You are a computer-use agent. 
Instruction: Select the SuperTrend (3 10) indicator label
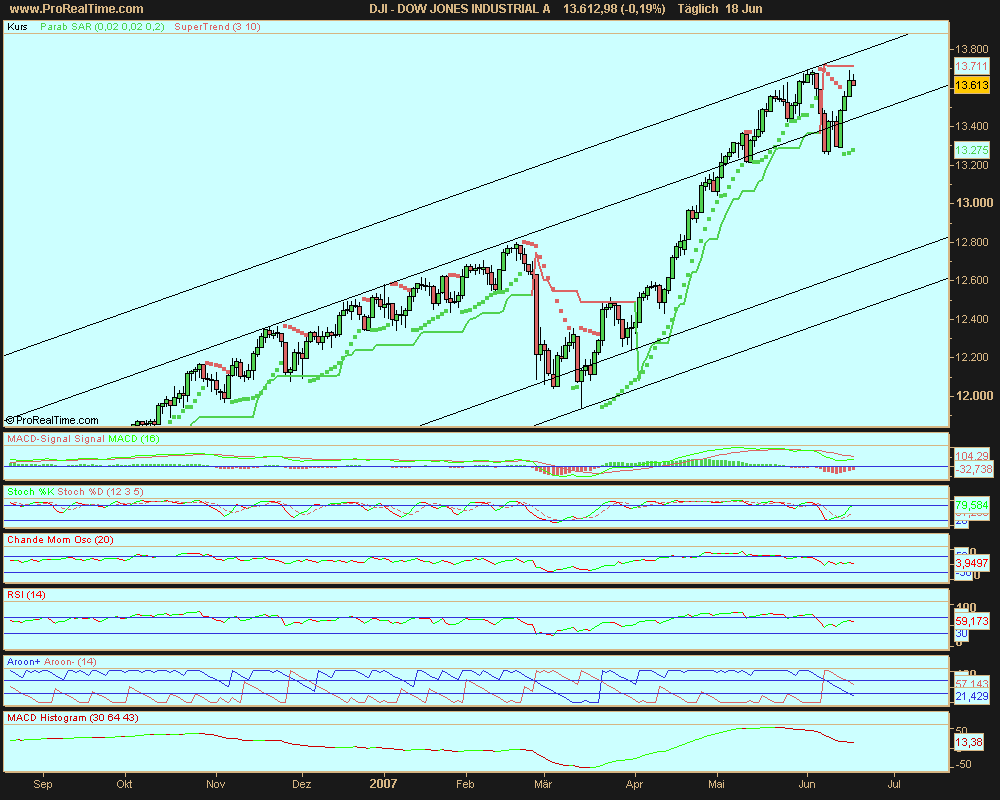(217, 27)
